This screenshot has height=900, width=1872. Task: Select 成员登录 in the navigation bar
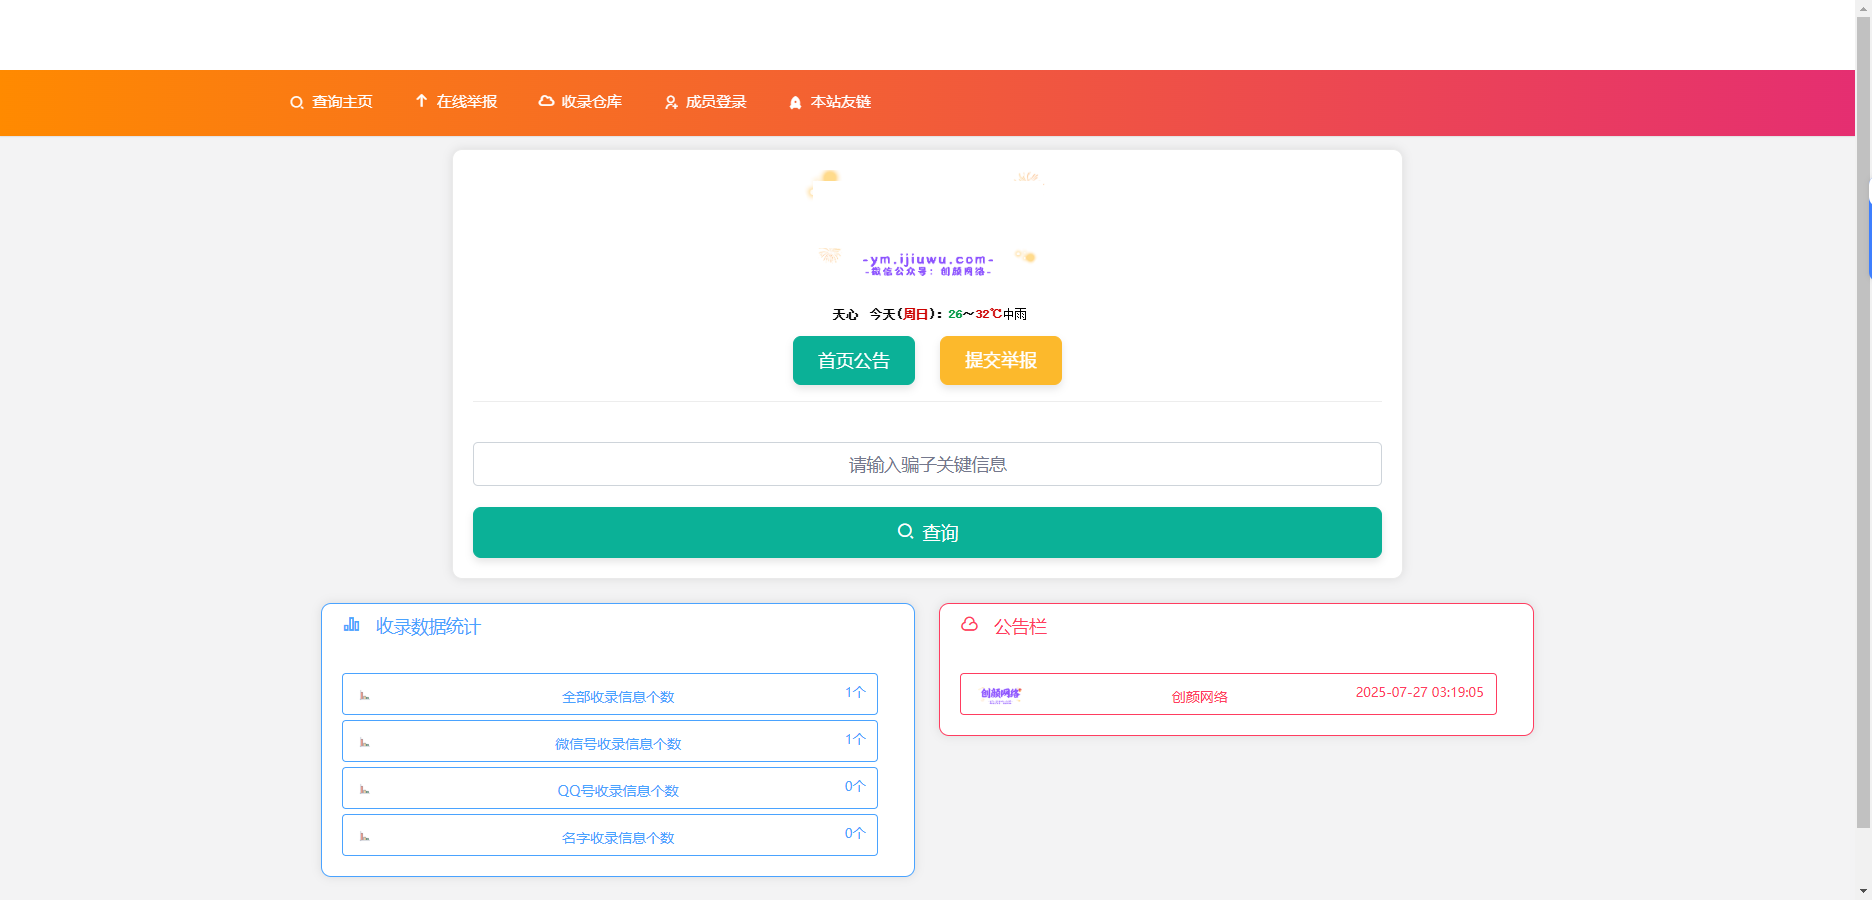(705, 102)
